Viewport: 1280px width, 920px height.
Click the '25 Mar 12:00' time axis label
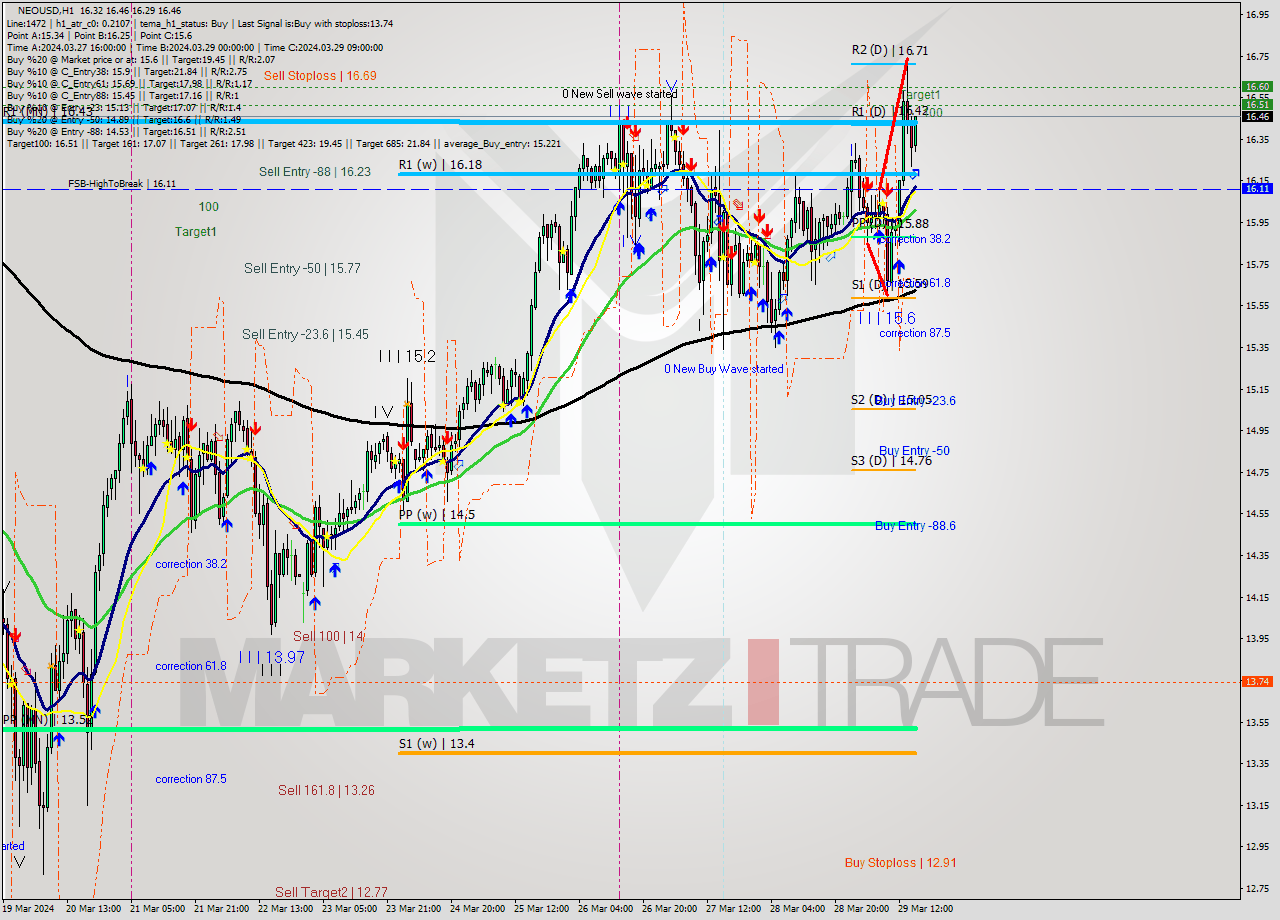click(x=542, y=909)
